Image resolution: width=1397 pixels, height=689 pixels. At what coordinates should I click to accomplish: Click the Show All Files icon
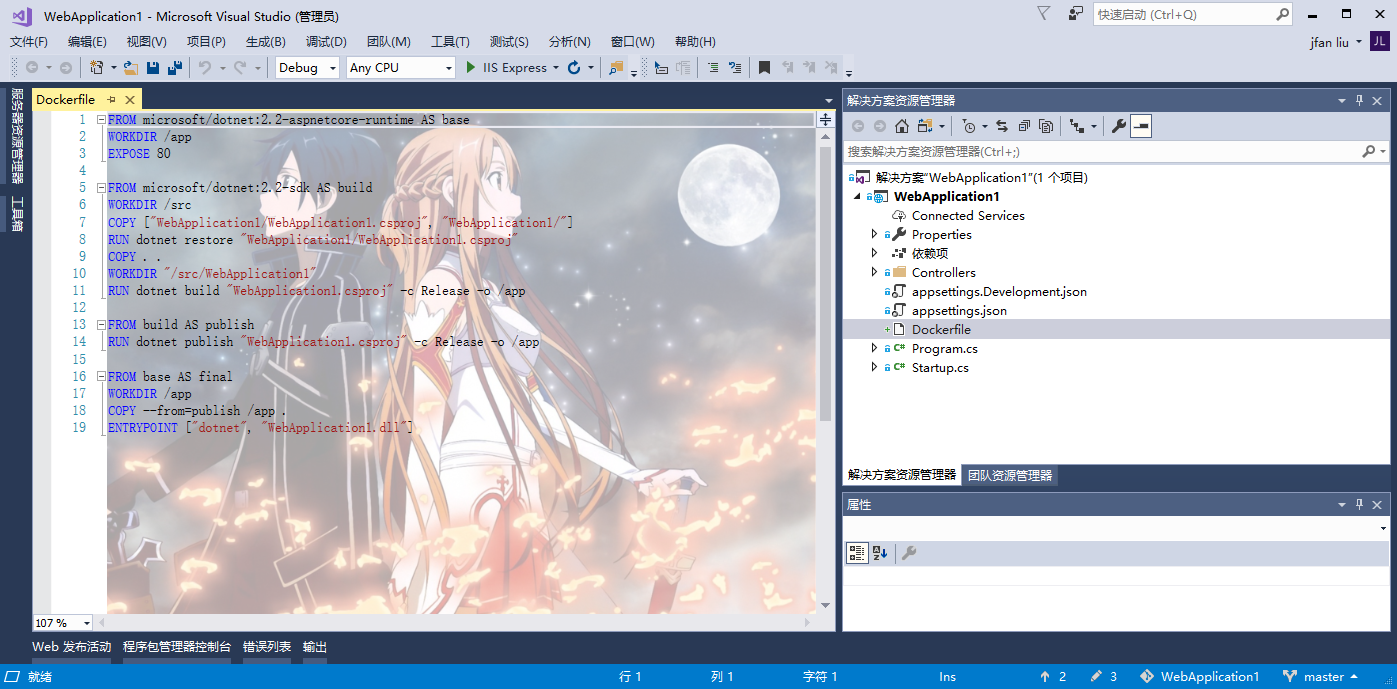click(1046, 126)
